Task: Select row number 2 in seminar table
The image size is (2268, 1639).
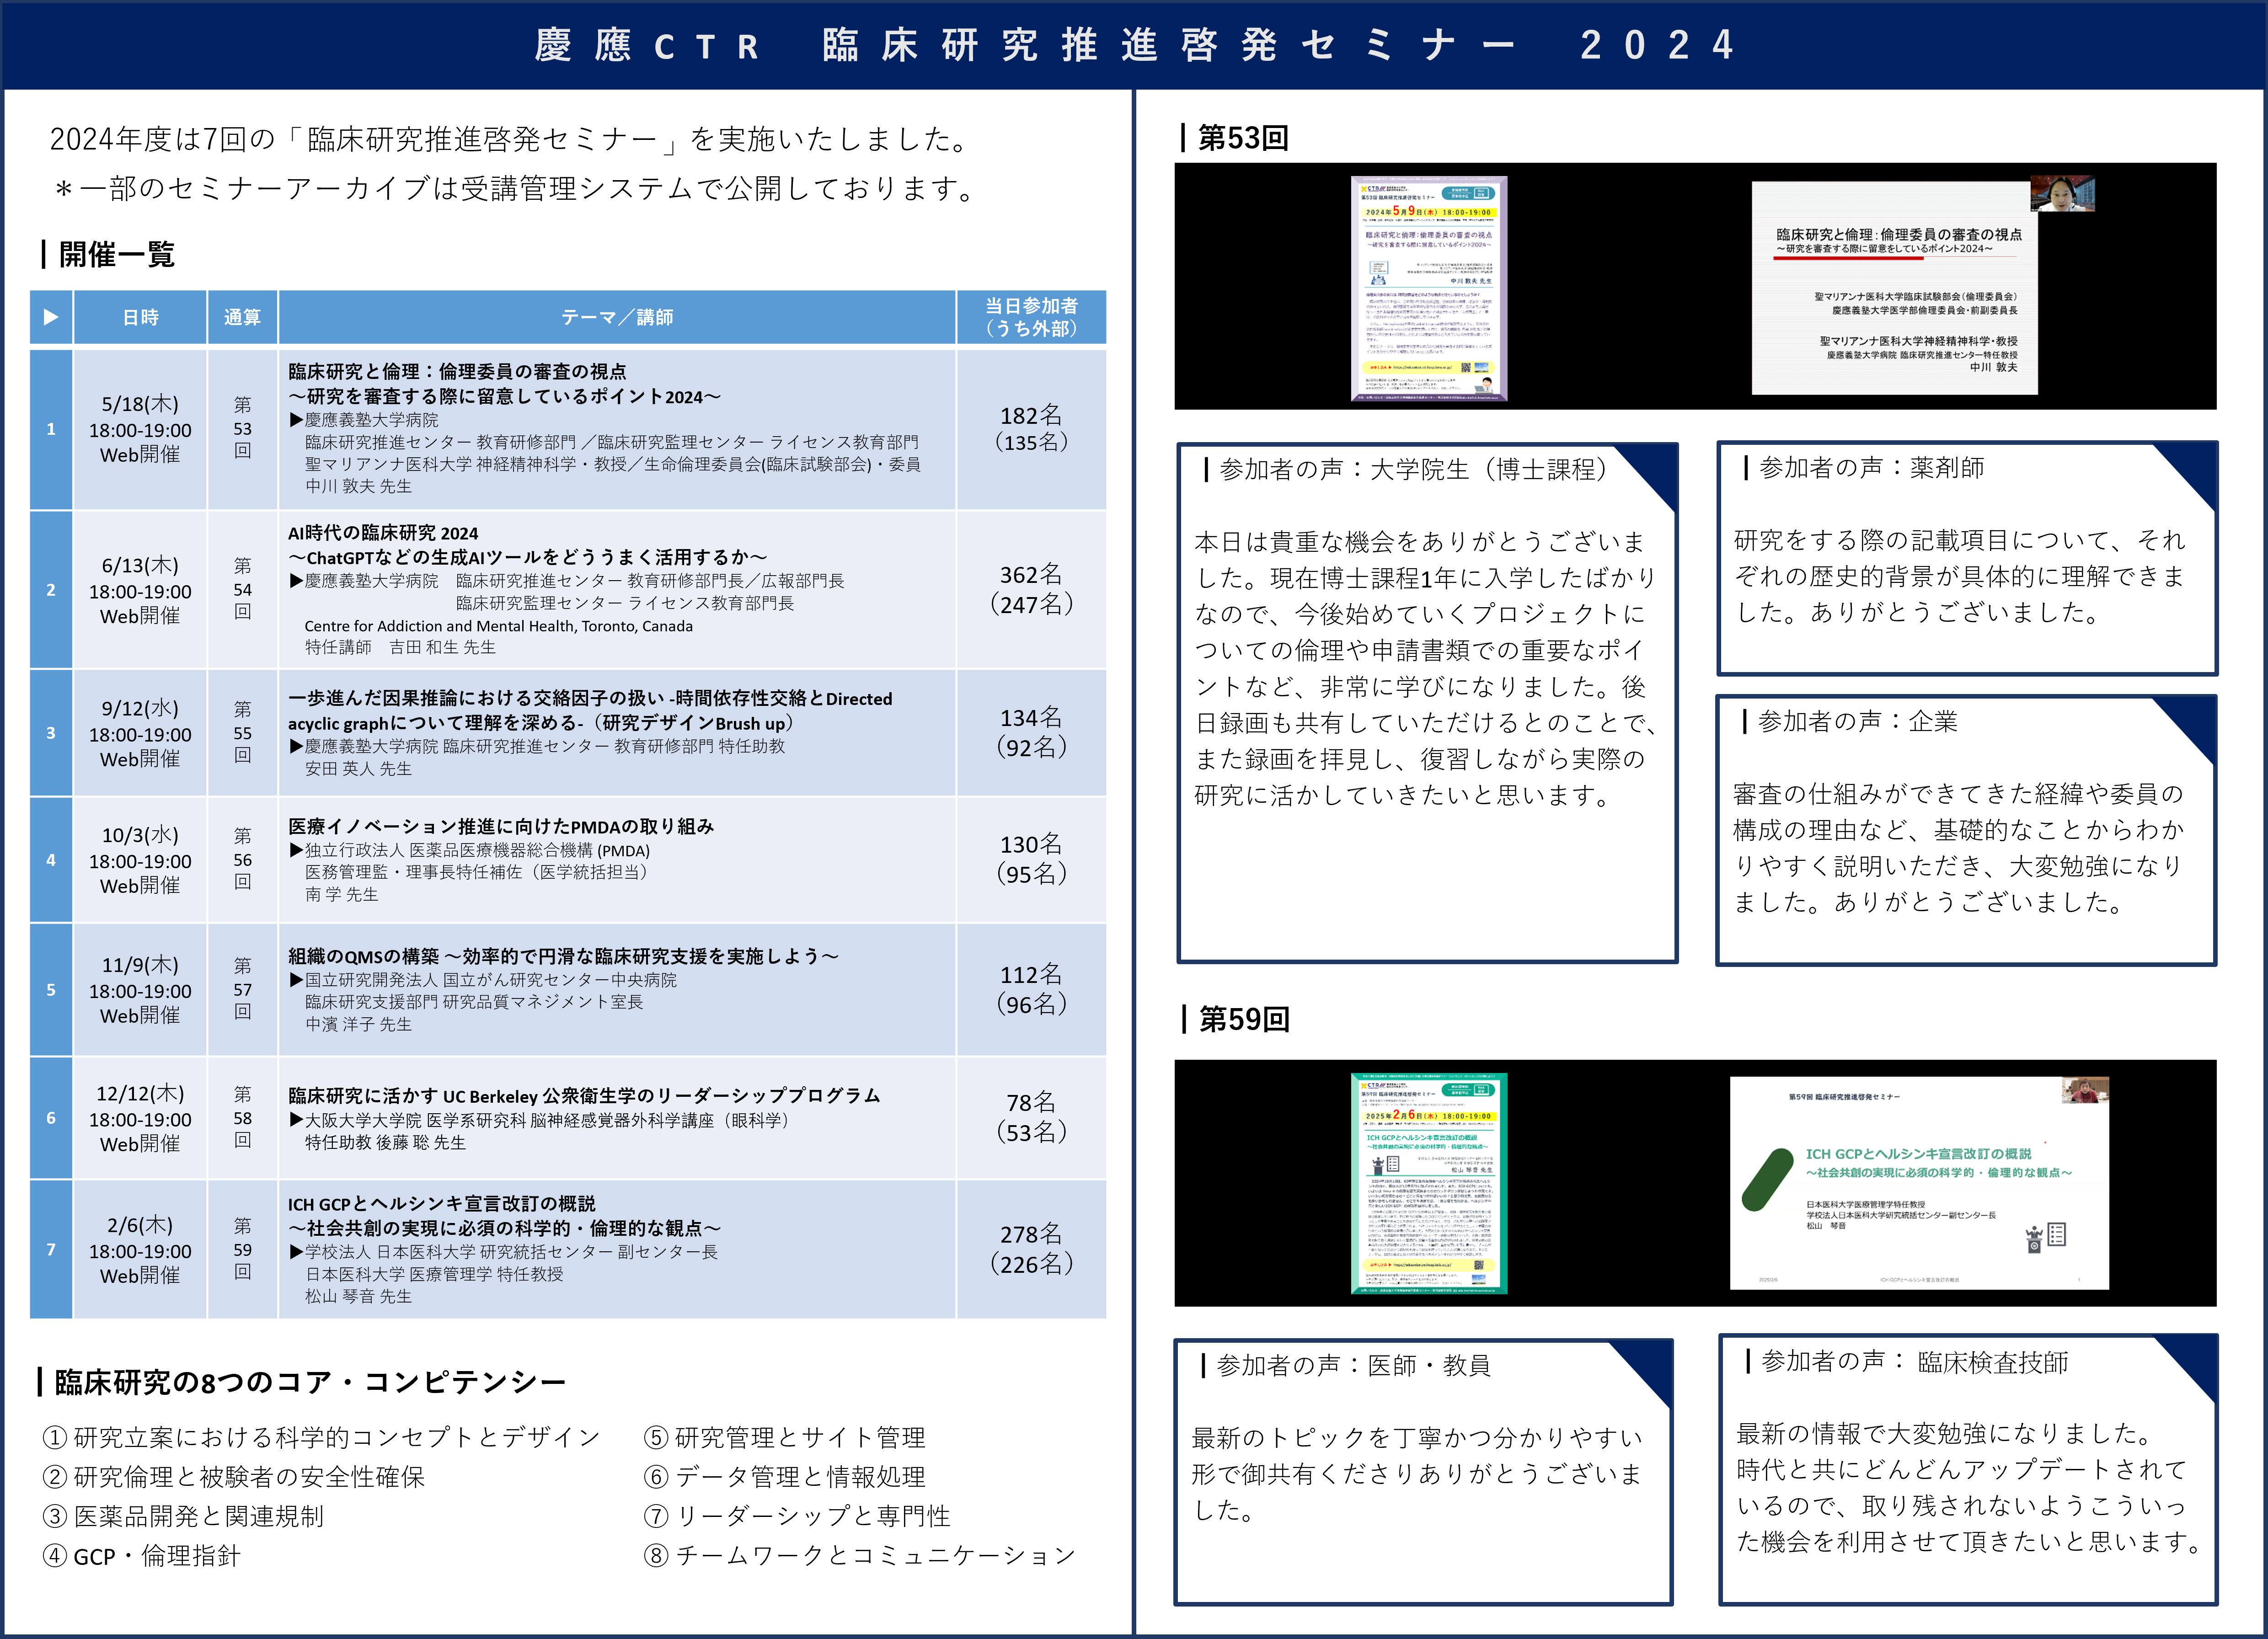Action: tap(51, 590)
